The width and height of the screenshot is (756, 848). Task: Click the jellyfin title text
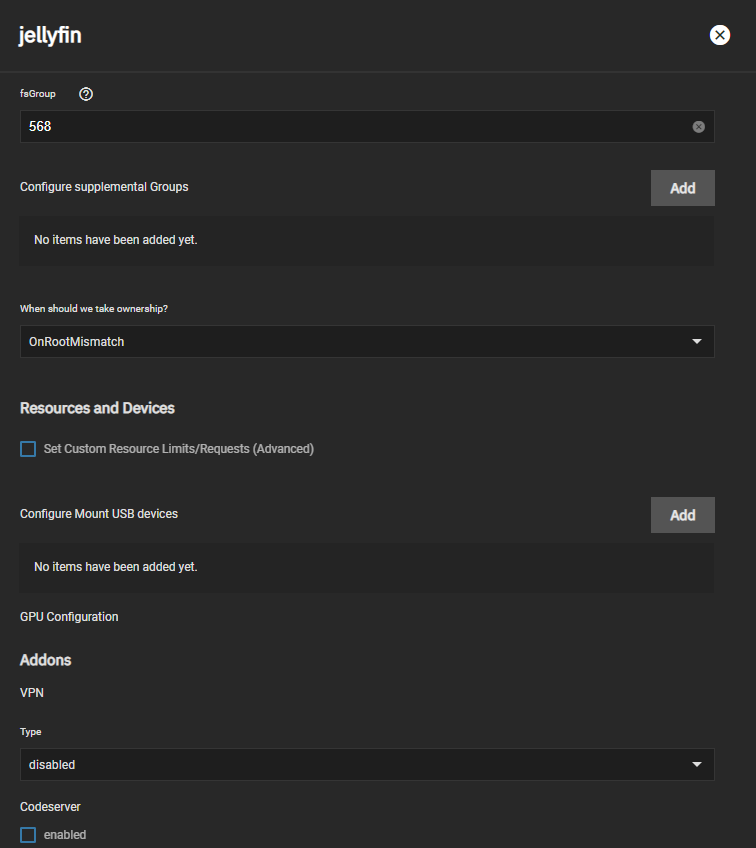pos(50,36)
